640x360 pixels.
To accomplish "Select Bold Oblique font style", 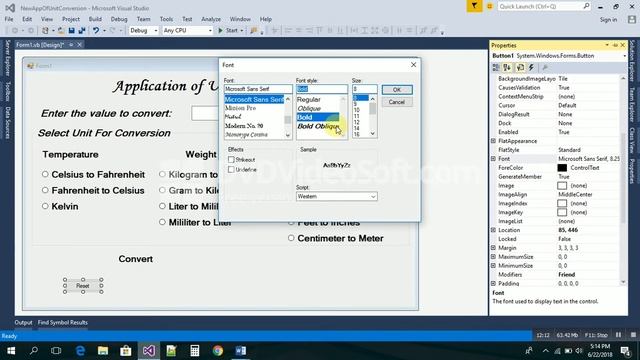I will (318, 126).
